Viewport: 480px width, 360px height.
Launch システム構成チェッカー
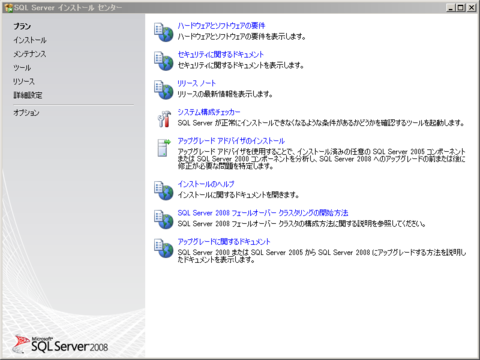pyautogui.click(x=209, y=112)
